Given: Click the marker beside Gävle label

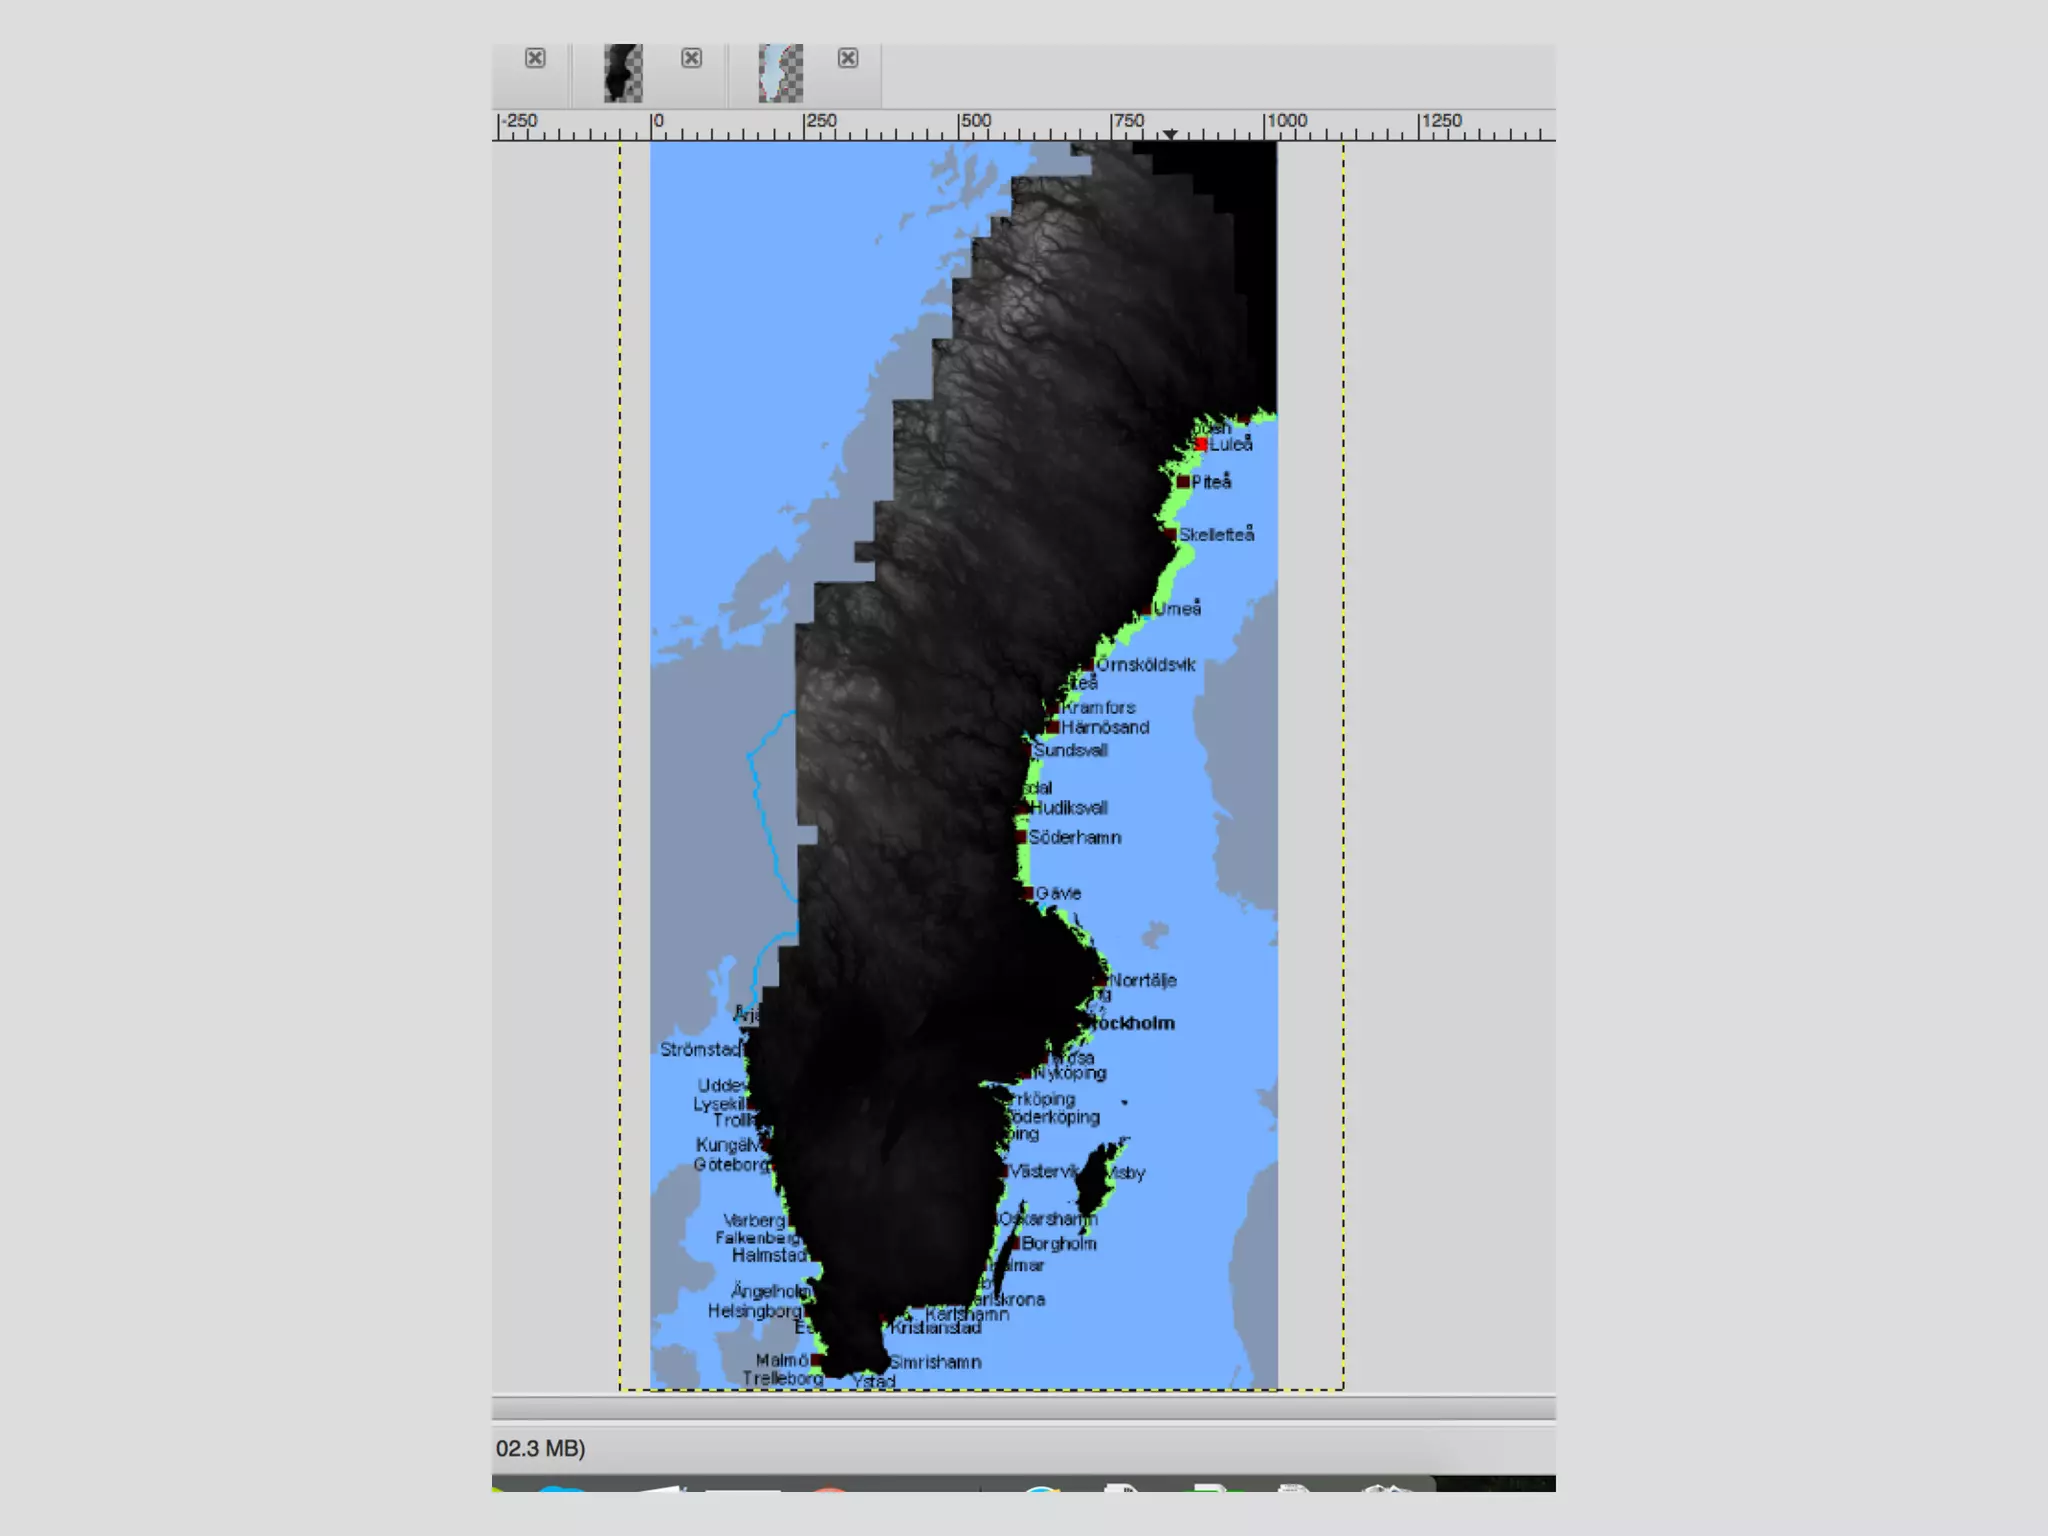Looking at the screenshot, I should coord(1027,893).
